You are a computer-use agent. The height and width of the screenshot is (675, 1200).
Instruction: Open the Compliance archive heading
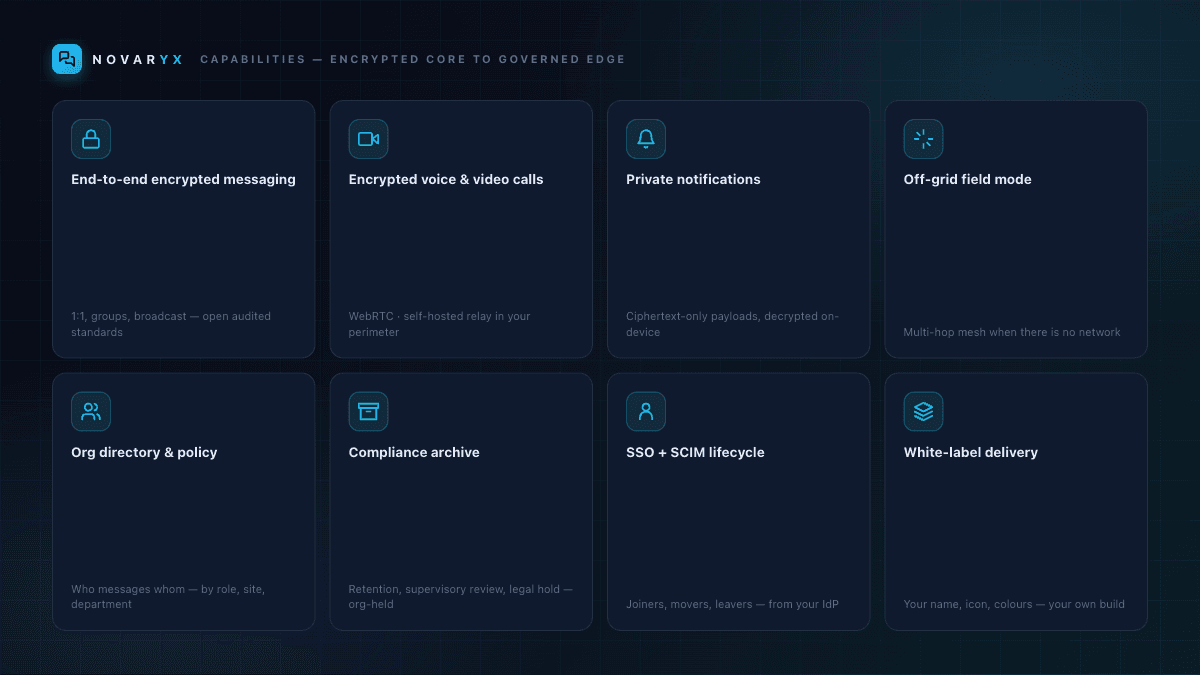414,452
